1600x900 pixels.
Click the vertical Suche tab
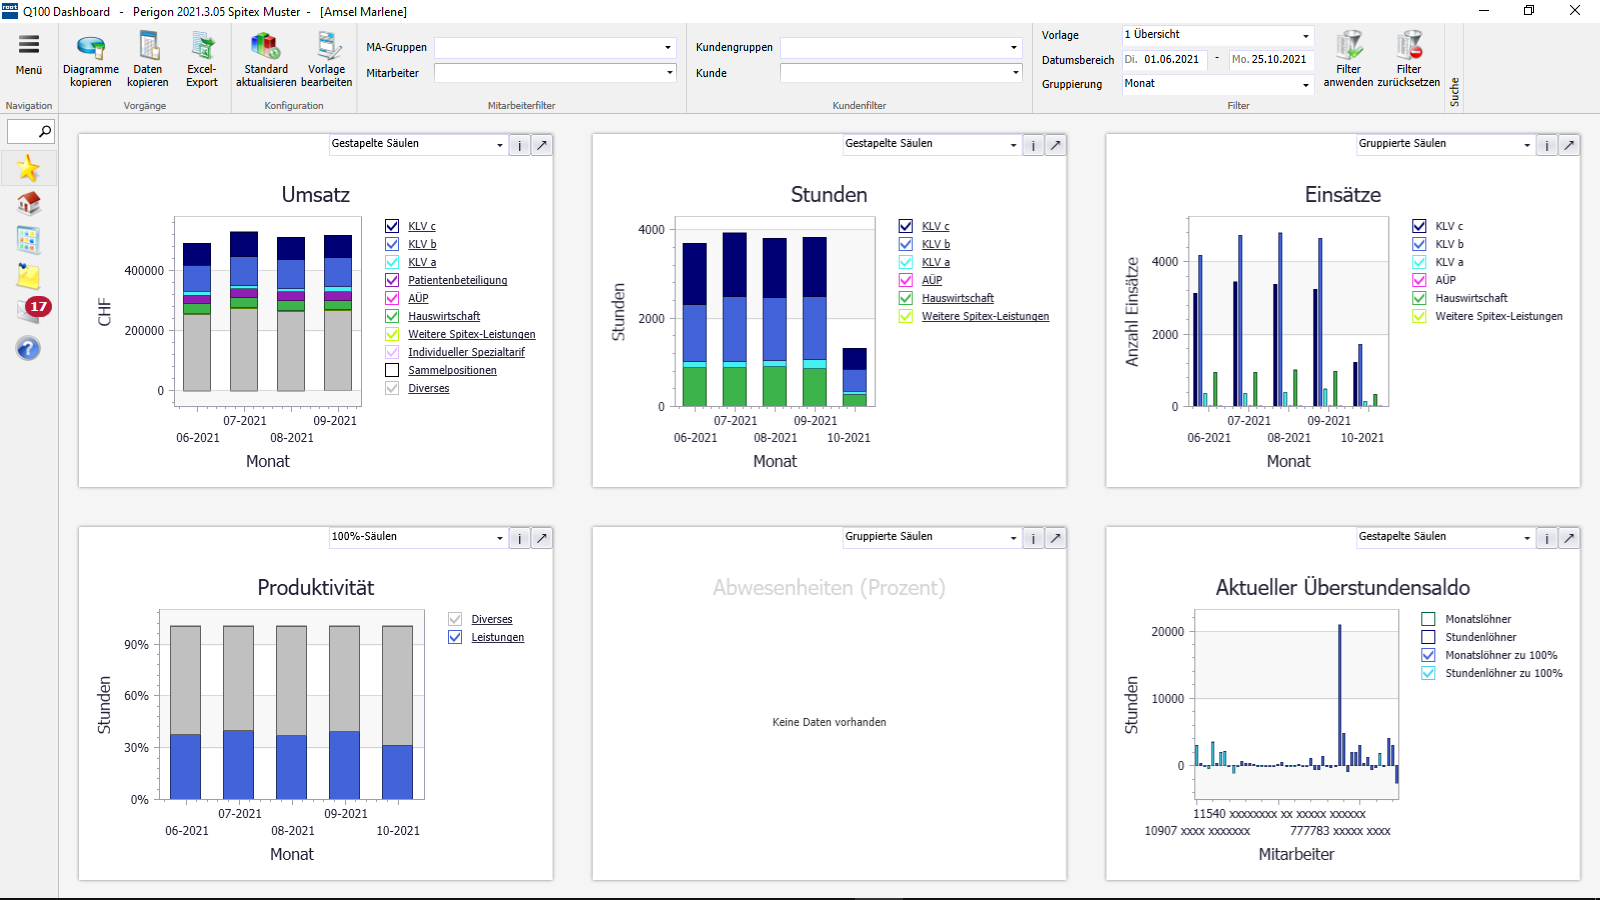(x=1457, y=90)
